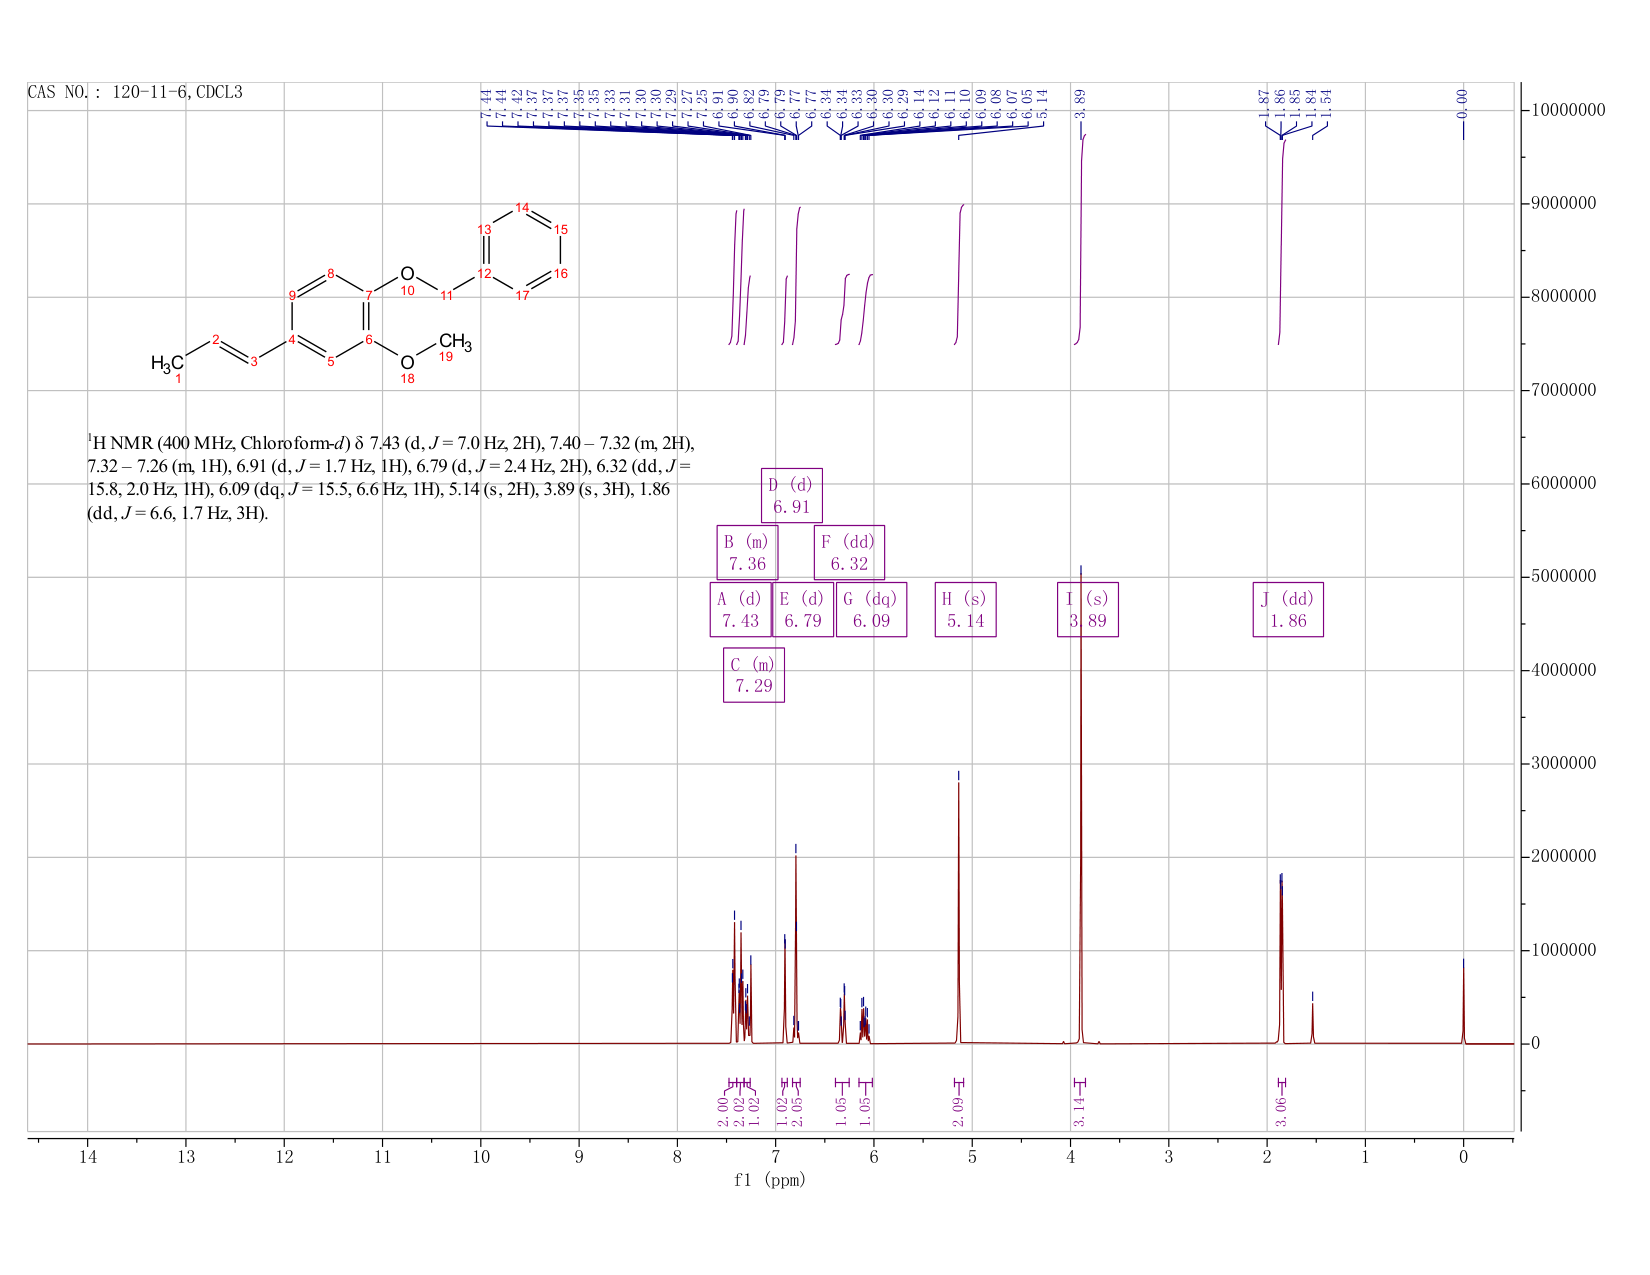The width and height of the screenshot is (1650, 1275).
Task: Click the integral curve above the 5.14 peak
Action: tap(959, 275)
